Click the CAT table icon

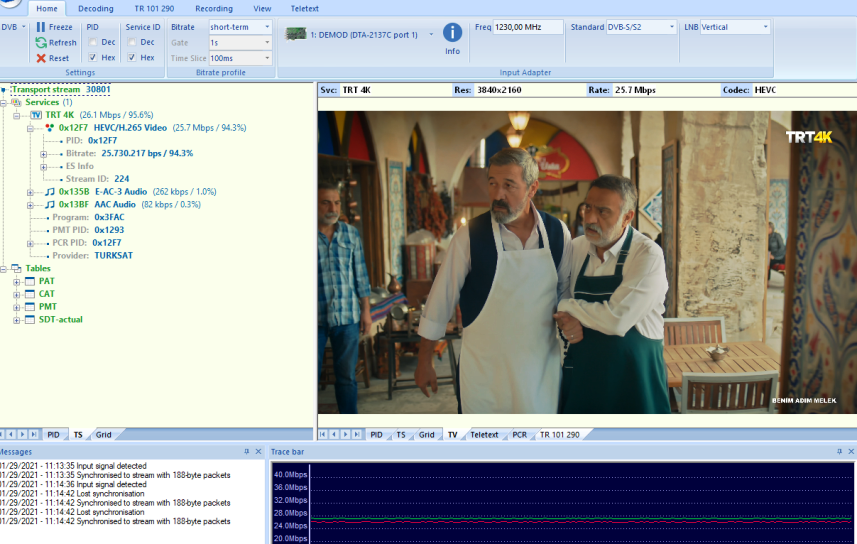coord(30,294)
